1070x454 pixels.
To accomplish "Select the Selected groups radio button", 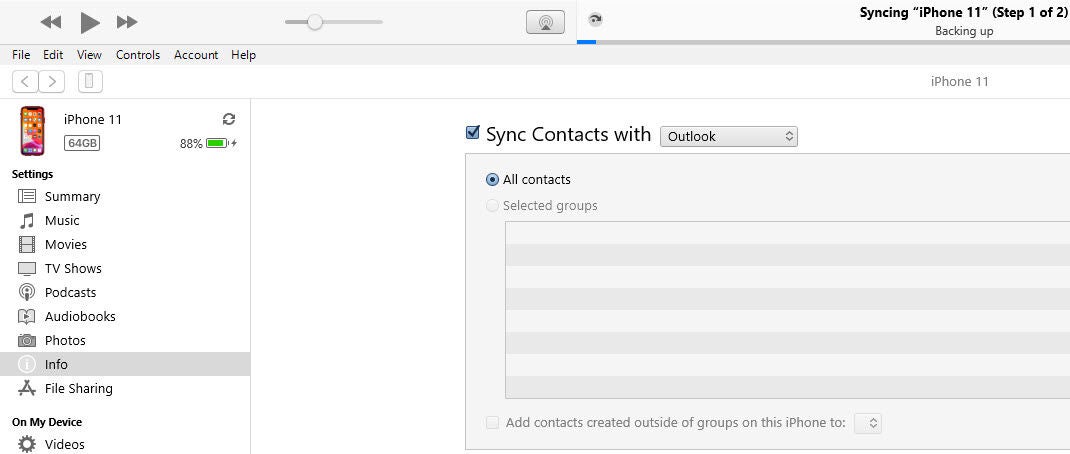I will tap(492, 205).
